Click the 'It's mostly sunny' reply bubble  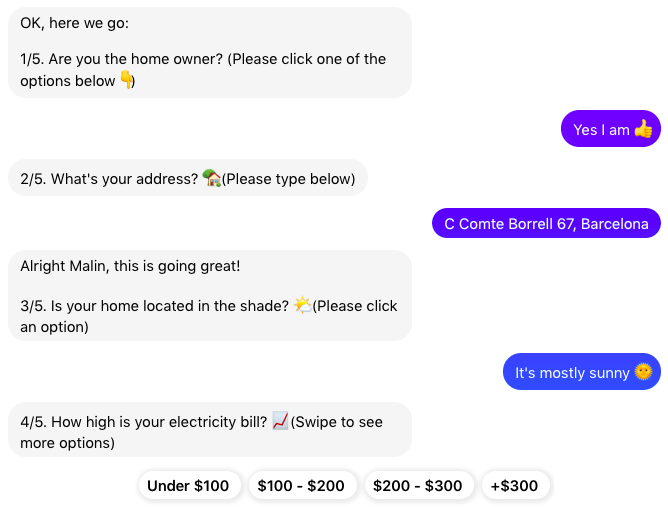coord(582,372)
